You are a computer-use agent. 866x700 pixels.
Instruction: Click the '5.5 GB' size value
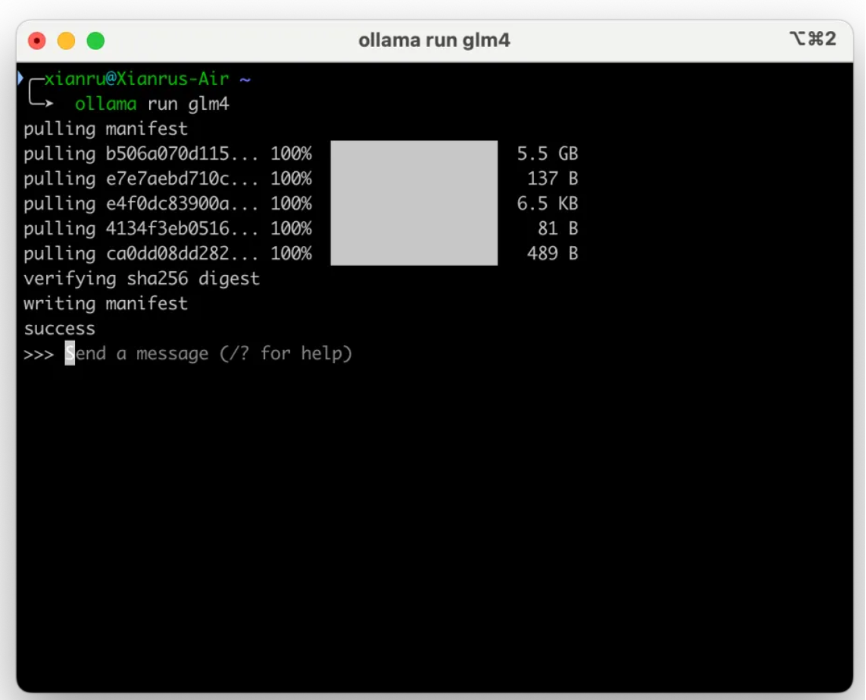(x=547, y=154)
